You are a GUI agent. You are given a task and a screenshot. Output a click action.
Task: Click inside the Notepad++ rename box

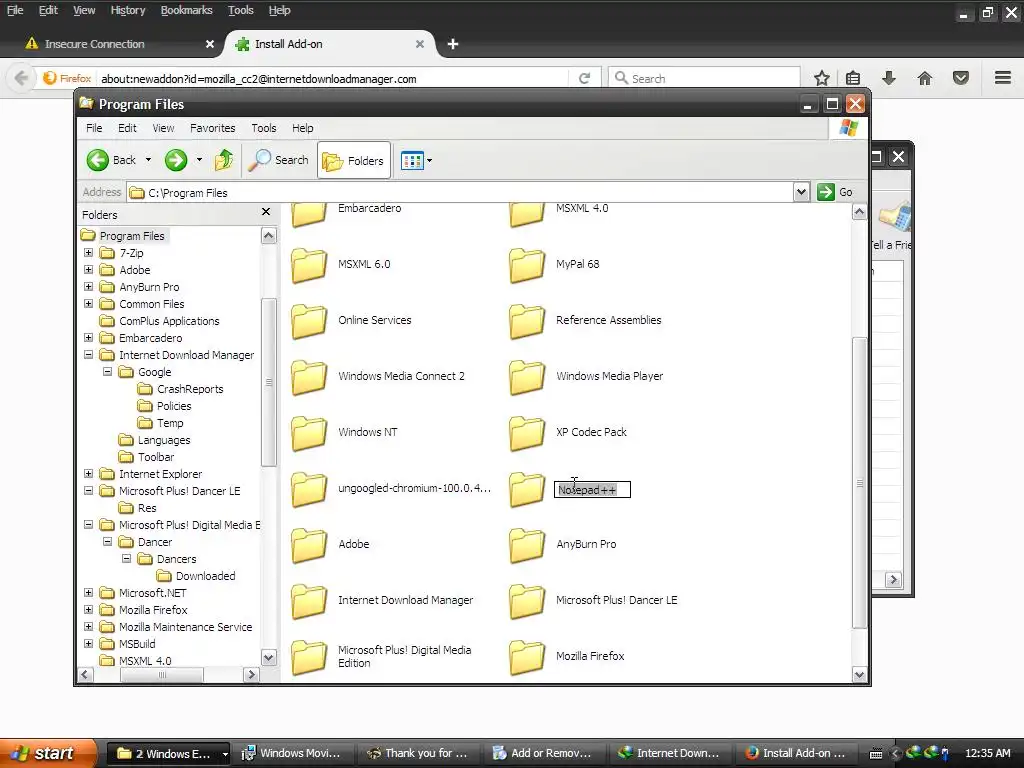click(x=592, y=489)
